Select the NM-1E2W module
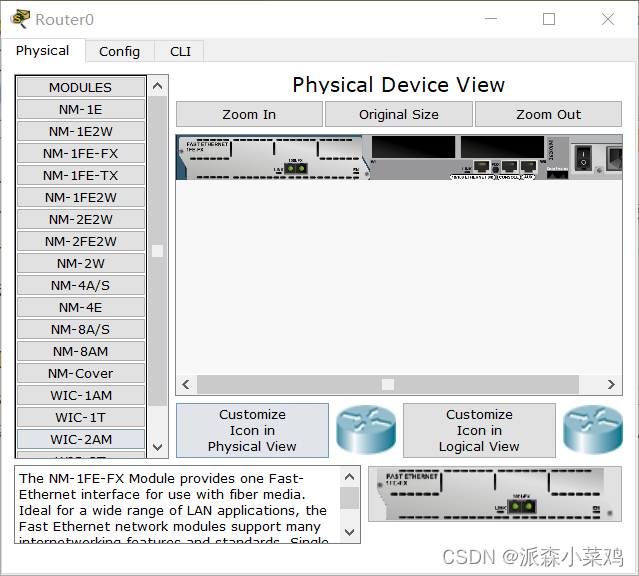Image resolution: width=639 pixels, height=576 pixels. pyautogui.click(x=81, y=131)
